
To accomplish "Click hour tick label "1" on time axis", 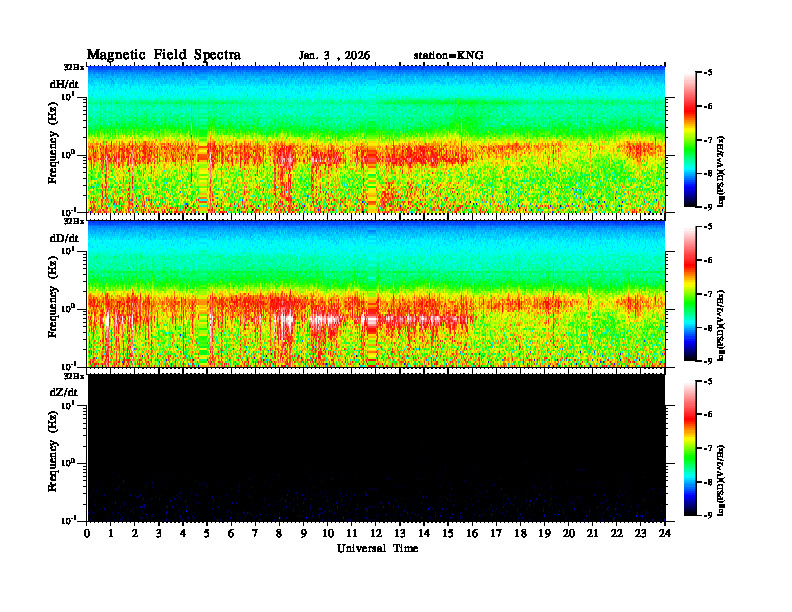I will tap(111, 533).
